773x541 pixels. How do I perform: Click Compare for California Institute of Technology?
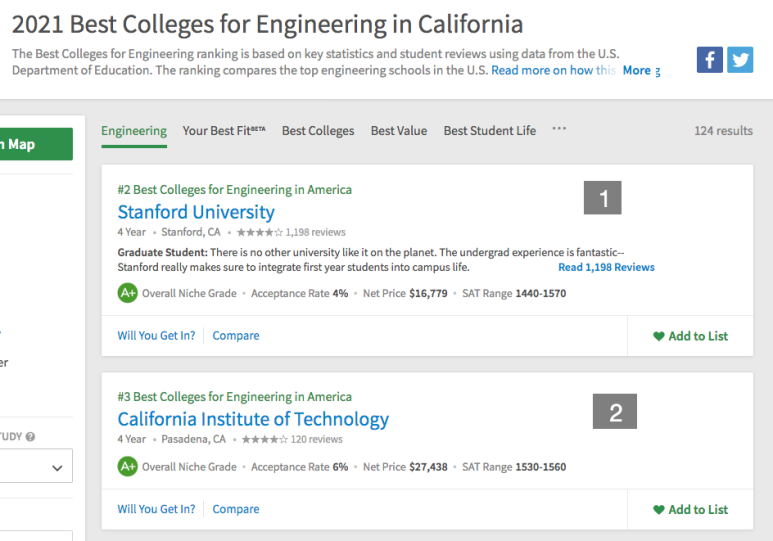coord(236,509)
